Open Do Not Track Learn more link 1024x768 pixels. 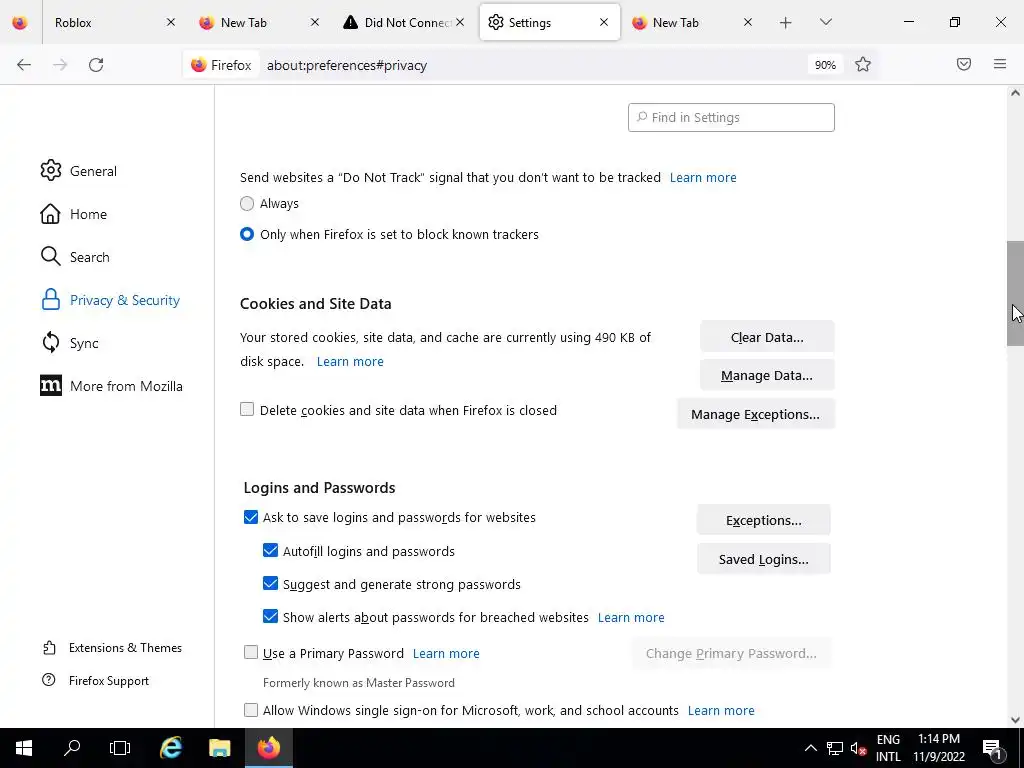coord(703,178)
